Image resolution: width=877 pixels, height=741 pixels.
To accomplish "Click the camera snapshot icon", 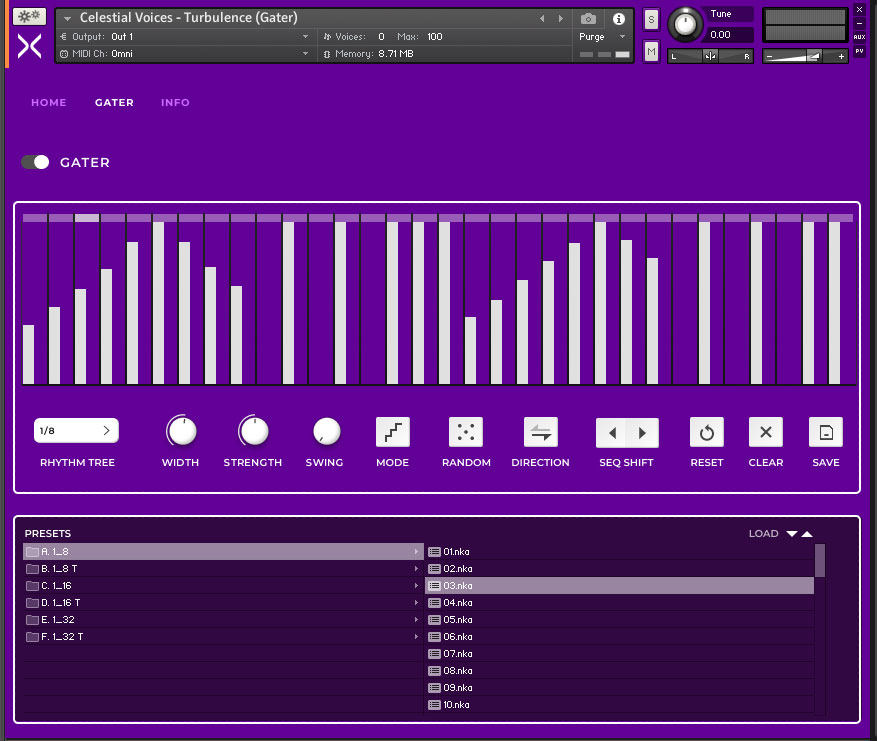I will (588, 19).
